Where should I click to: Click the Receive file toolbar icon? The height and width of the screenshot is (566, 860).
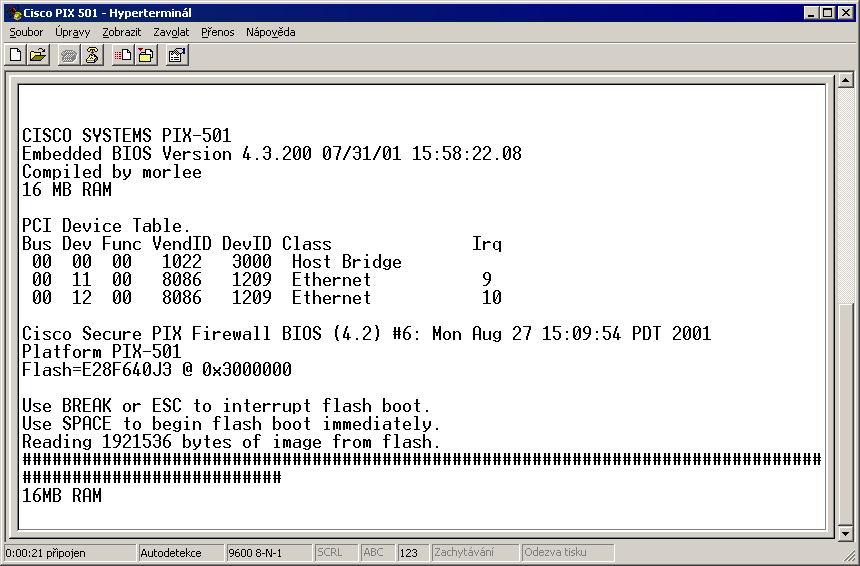coord(146,55)
